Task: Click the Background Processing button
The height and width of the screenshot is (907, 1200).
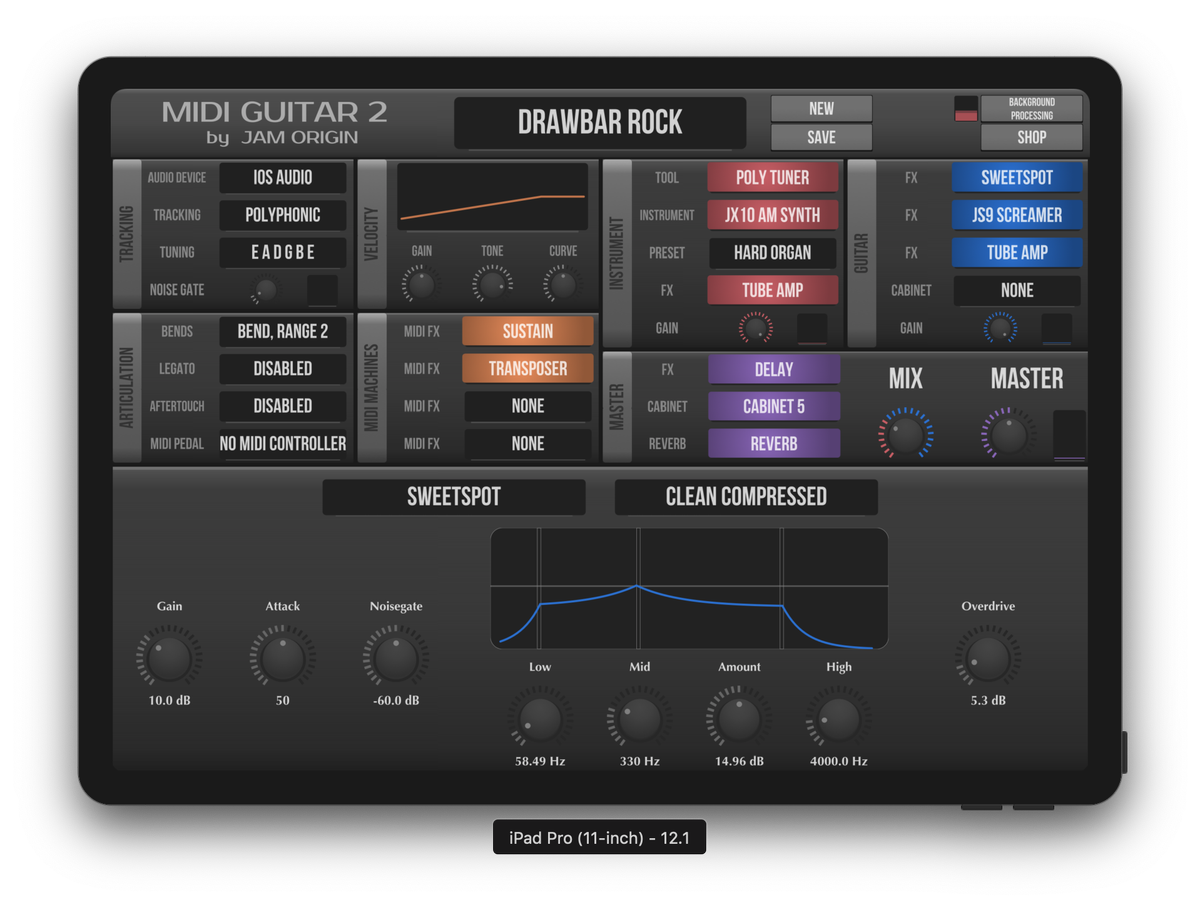Action: (1031, 108)
